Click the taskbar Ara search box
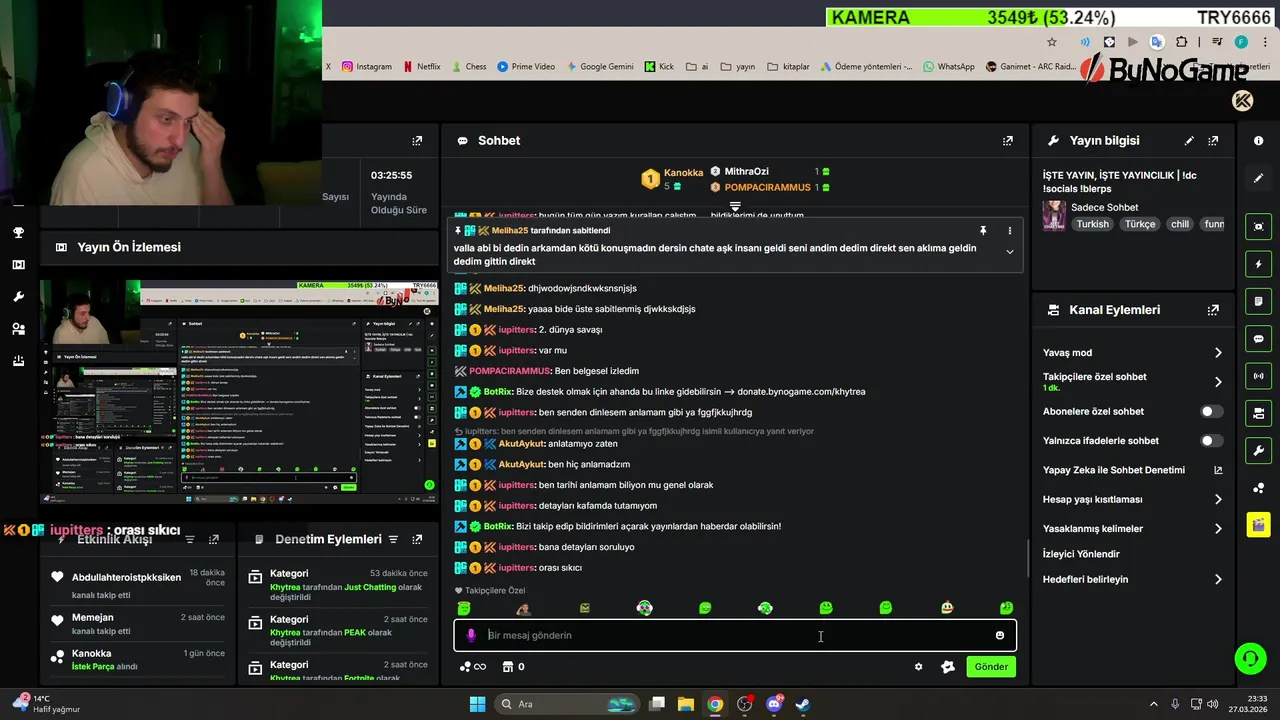Viewport: 1280px width, 720px height. (x=567, y=704)
